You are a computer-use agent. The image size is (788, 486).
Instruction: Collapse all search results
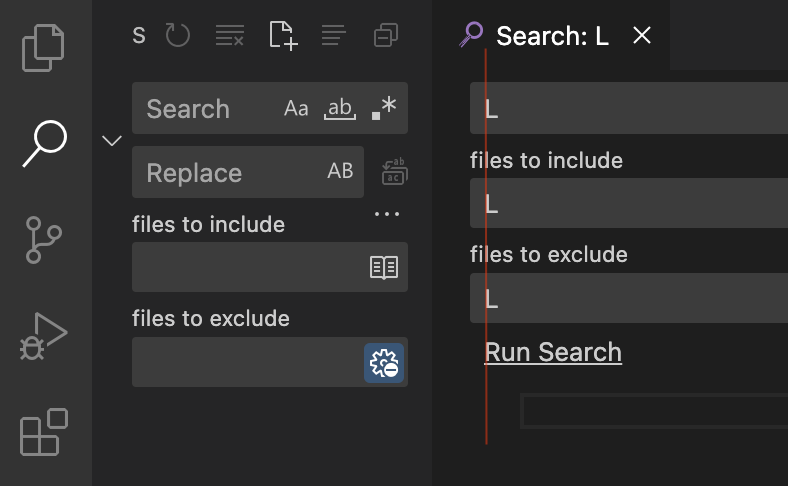[x=386, y=35]
